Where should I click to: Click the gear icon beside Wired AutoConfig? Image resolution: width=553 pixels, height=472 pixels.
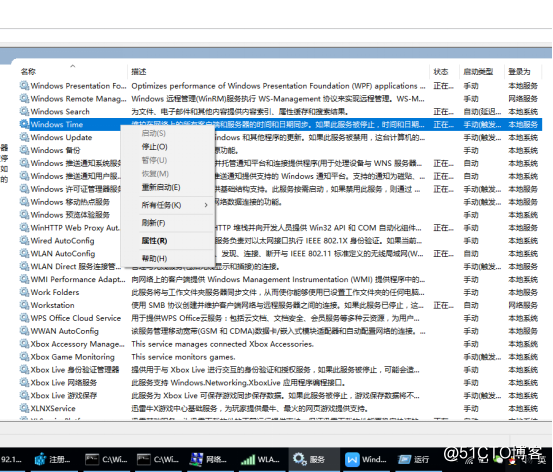pos(24,241)
